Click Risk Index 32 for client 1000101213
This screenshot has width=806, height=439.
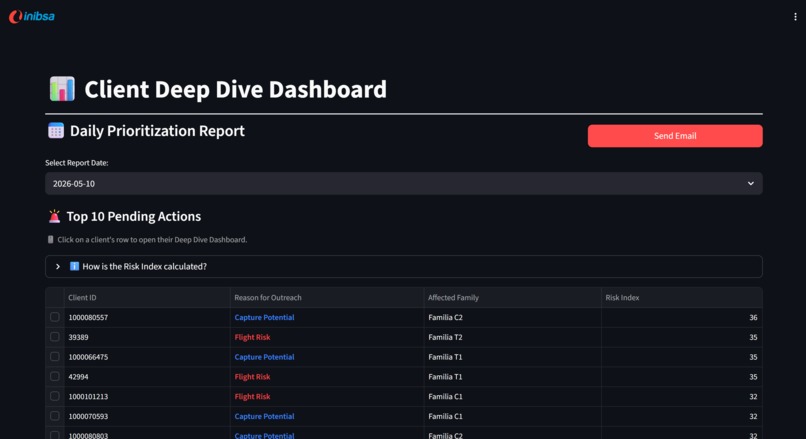point(753,397)
